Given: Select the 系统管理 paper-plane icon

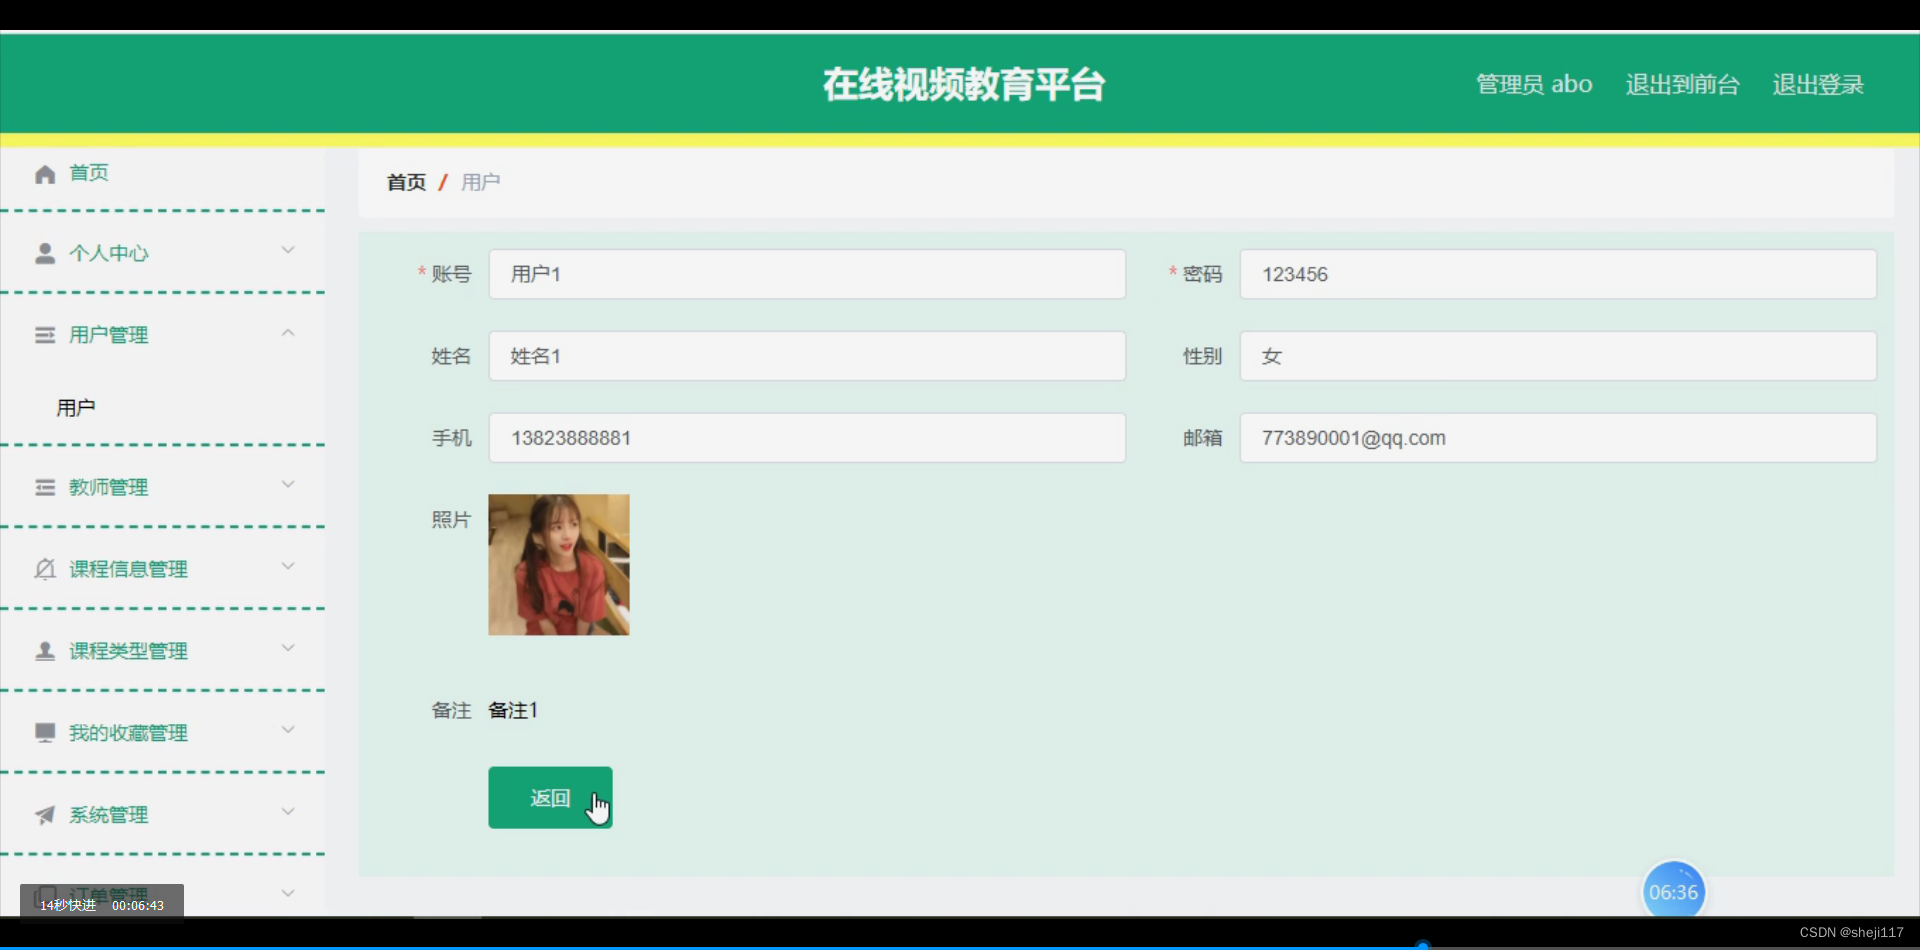Looking at the screenshot, I should click(45, 814).
